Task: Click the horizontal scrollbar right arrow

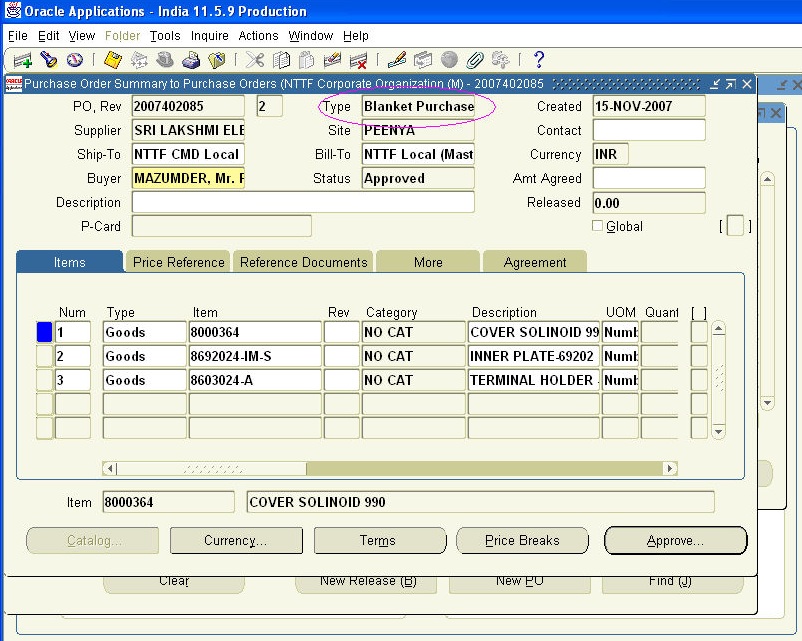Action: (670, 467)
